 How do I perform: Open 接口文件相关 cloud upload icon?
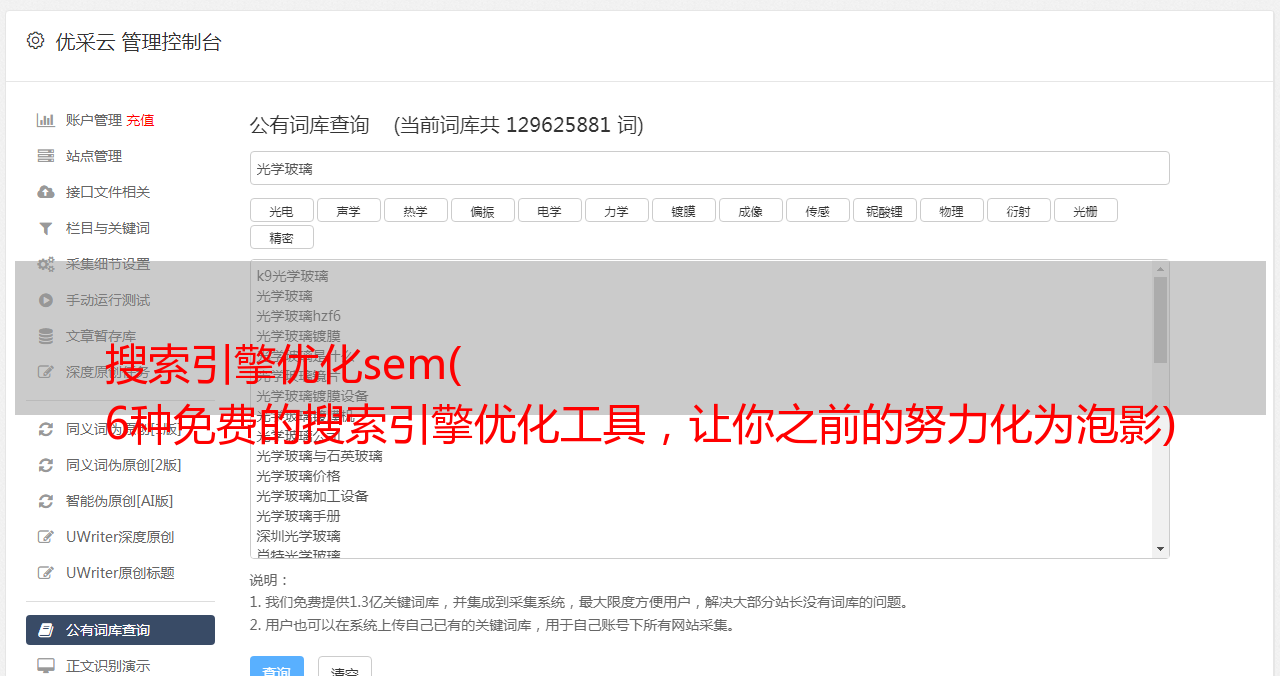pos(46,192)
